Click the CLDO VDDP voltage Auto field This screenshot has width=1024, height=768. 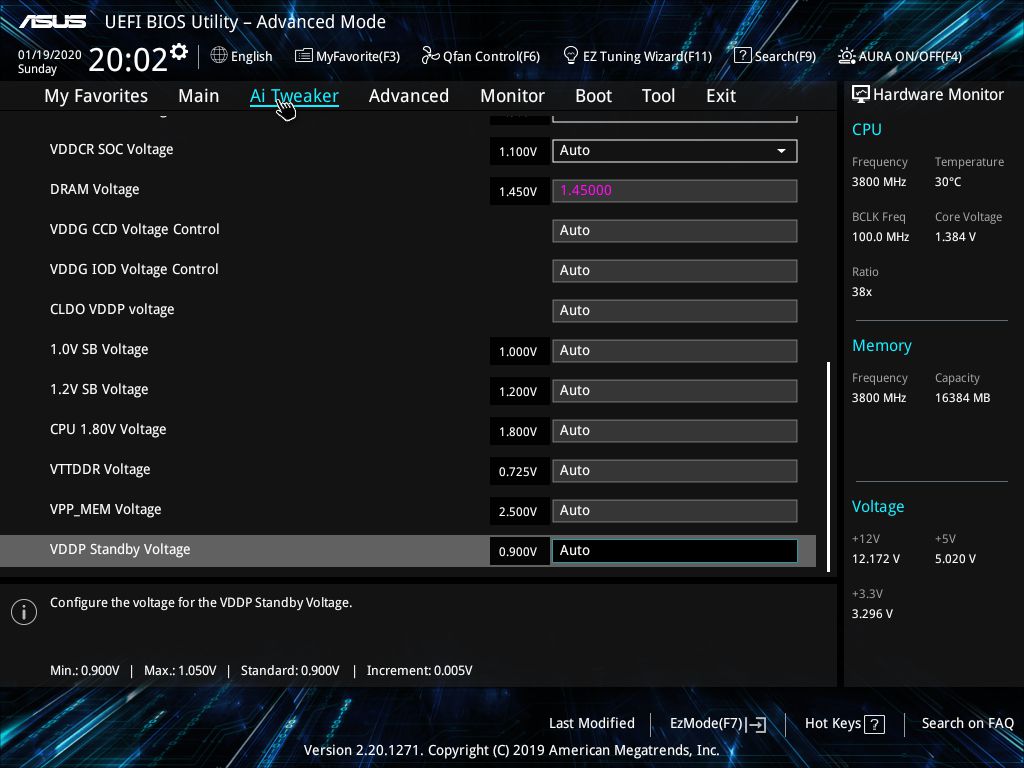pyautogui.click(x=675, y=310)
